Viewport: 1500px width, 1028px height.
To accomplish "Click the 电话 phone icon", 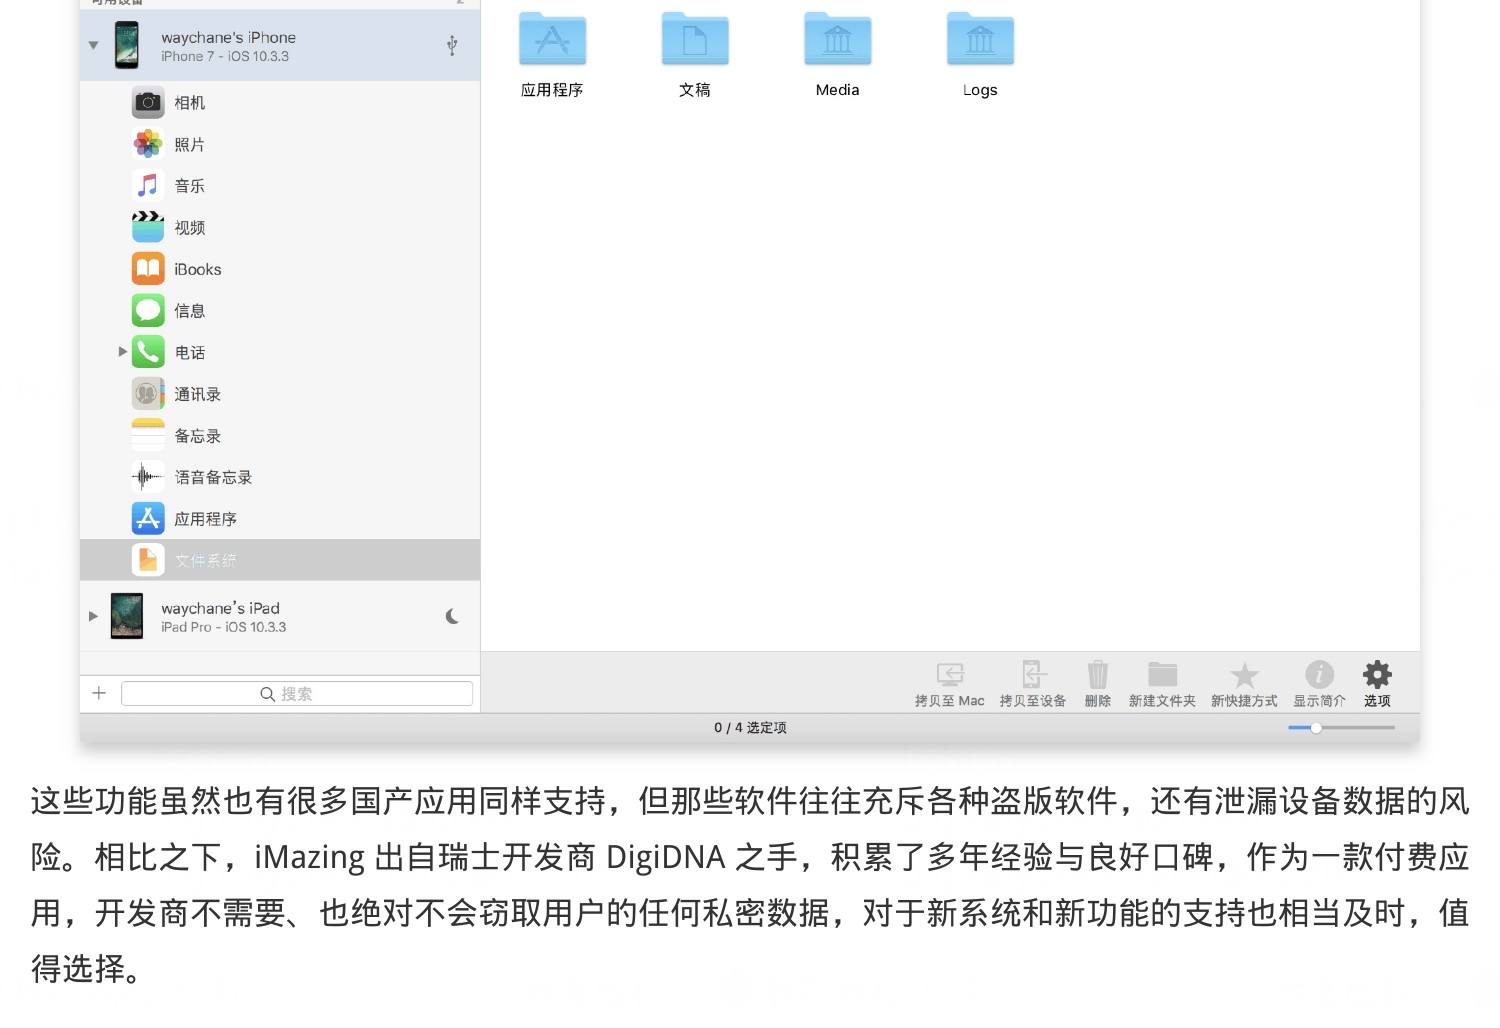I will pos(148,352).
